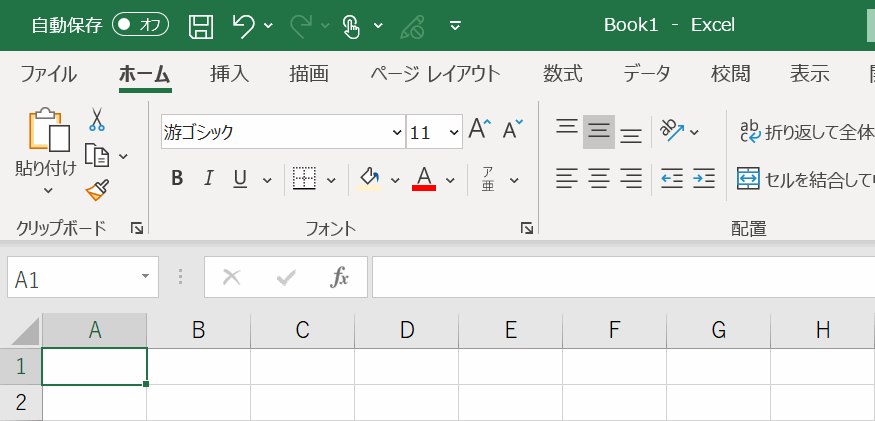Click the Save floppy disk icon
875x421 pixels.
201,25
